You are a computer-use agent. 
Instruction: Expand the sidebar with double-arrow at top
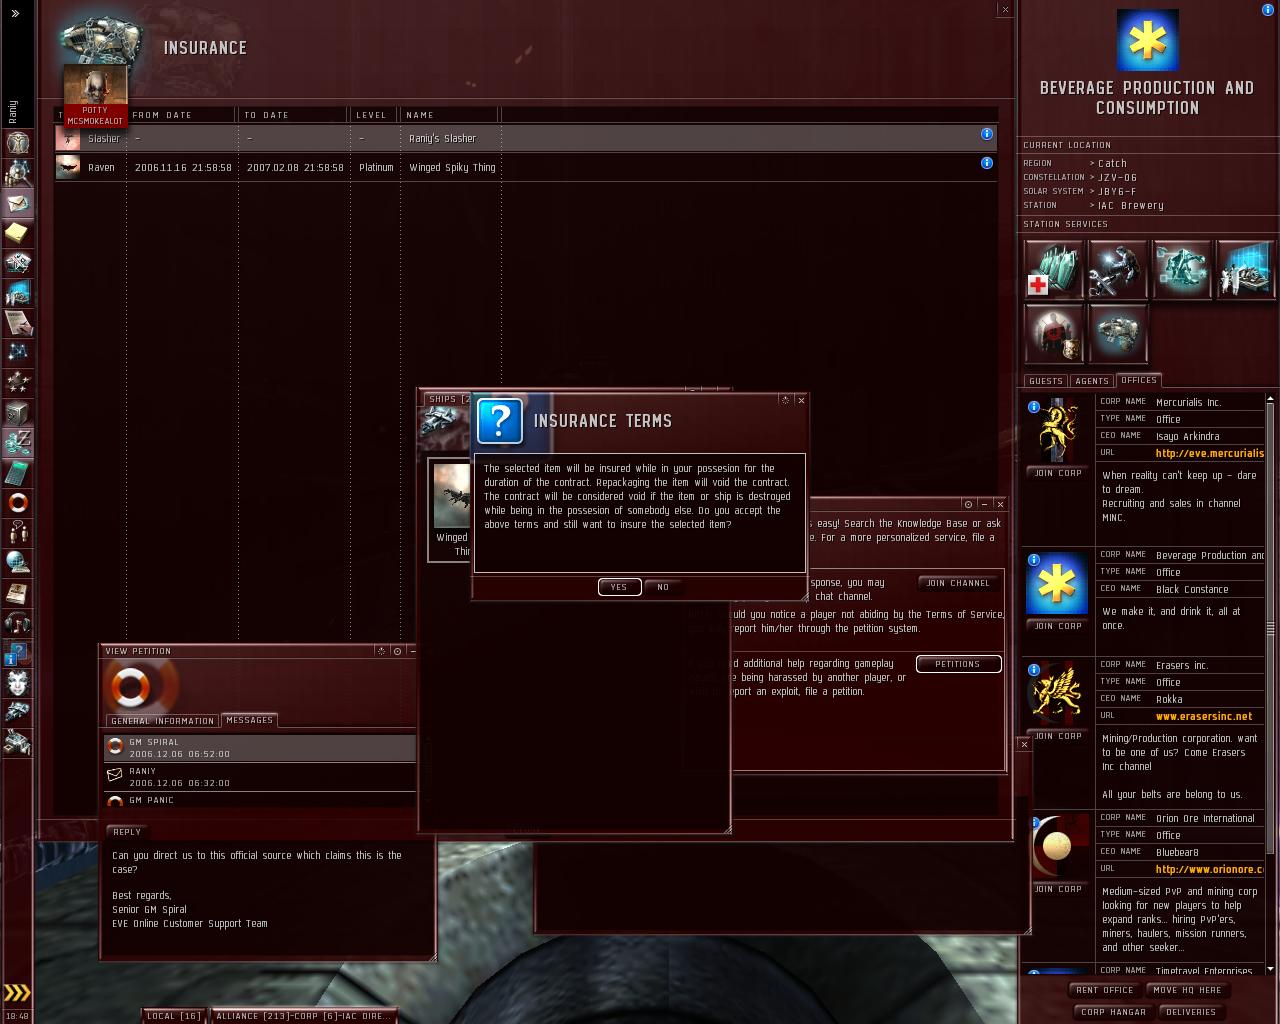point(15,13)
